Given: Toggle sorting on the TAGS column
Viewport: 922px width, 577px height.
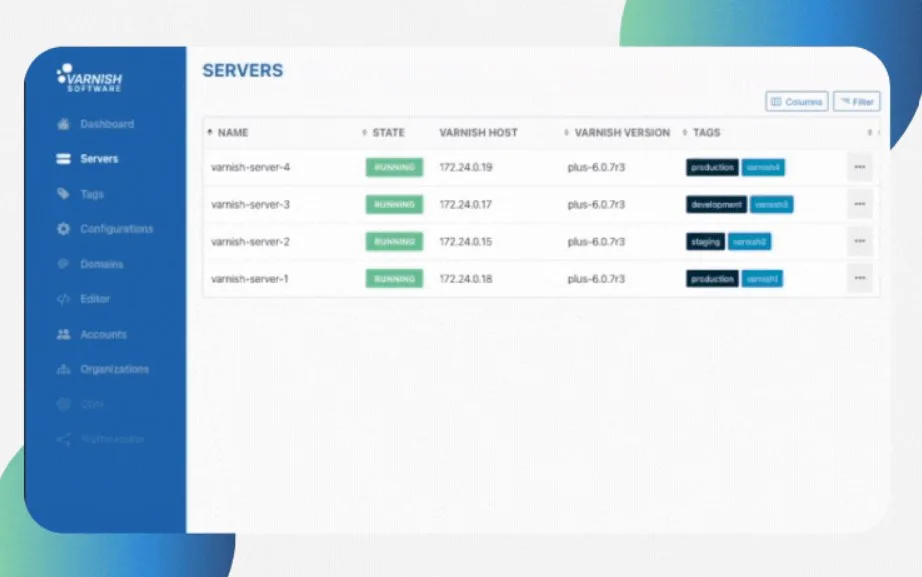Looking at the screenshot, I should click(x=705, y=132).
